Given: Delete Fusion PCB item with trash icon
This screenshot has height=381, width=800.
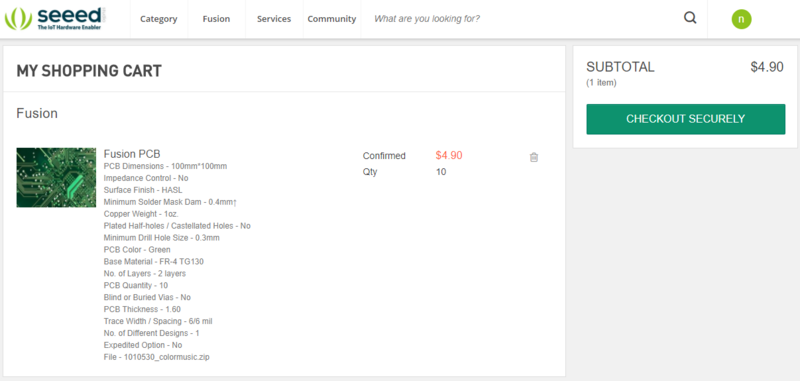Looking at the screenshot, I should pos(534,157).
